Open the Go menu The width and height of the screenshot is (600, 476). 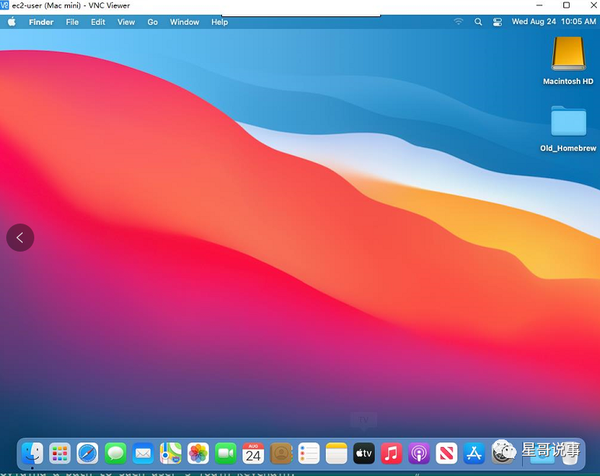click(153, 22)
